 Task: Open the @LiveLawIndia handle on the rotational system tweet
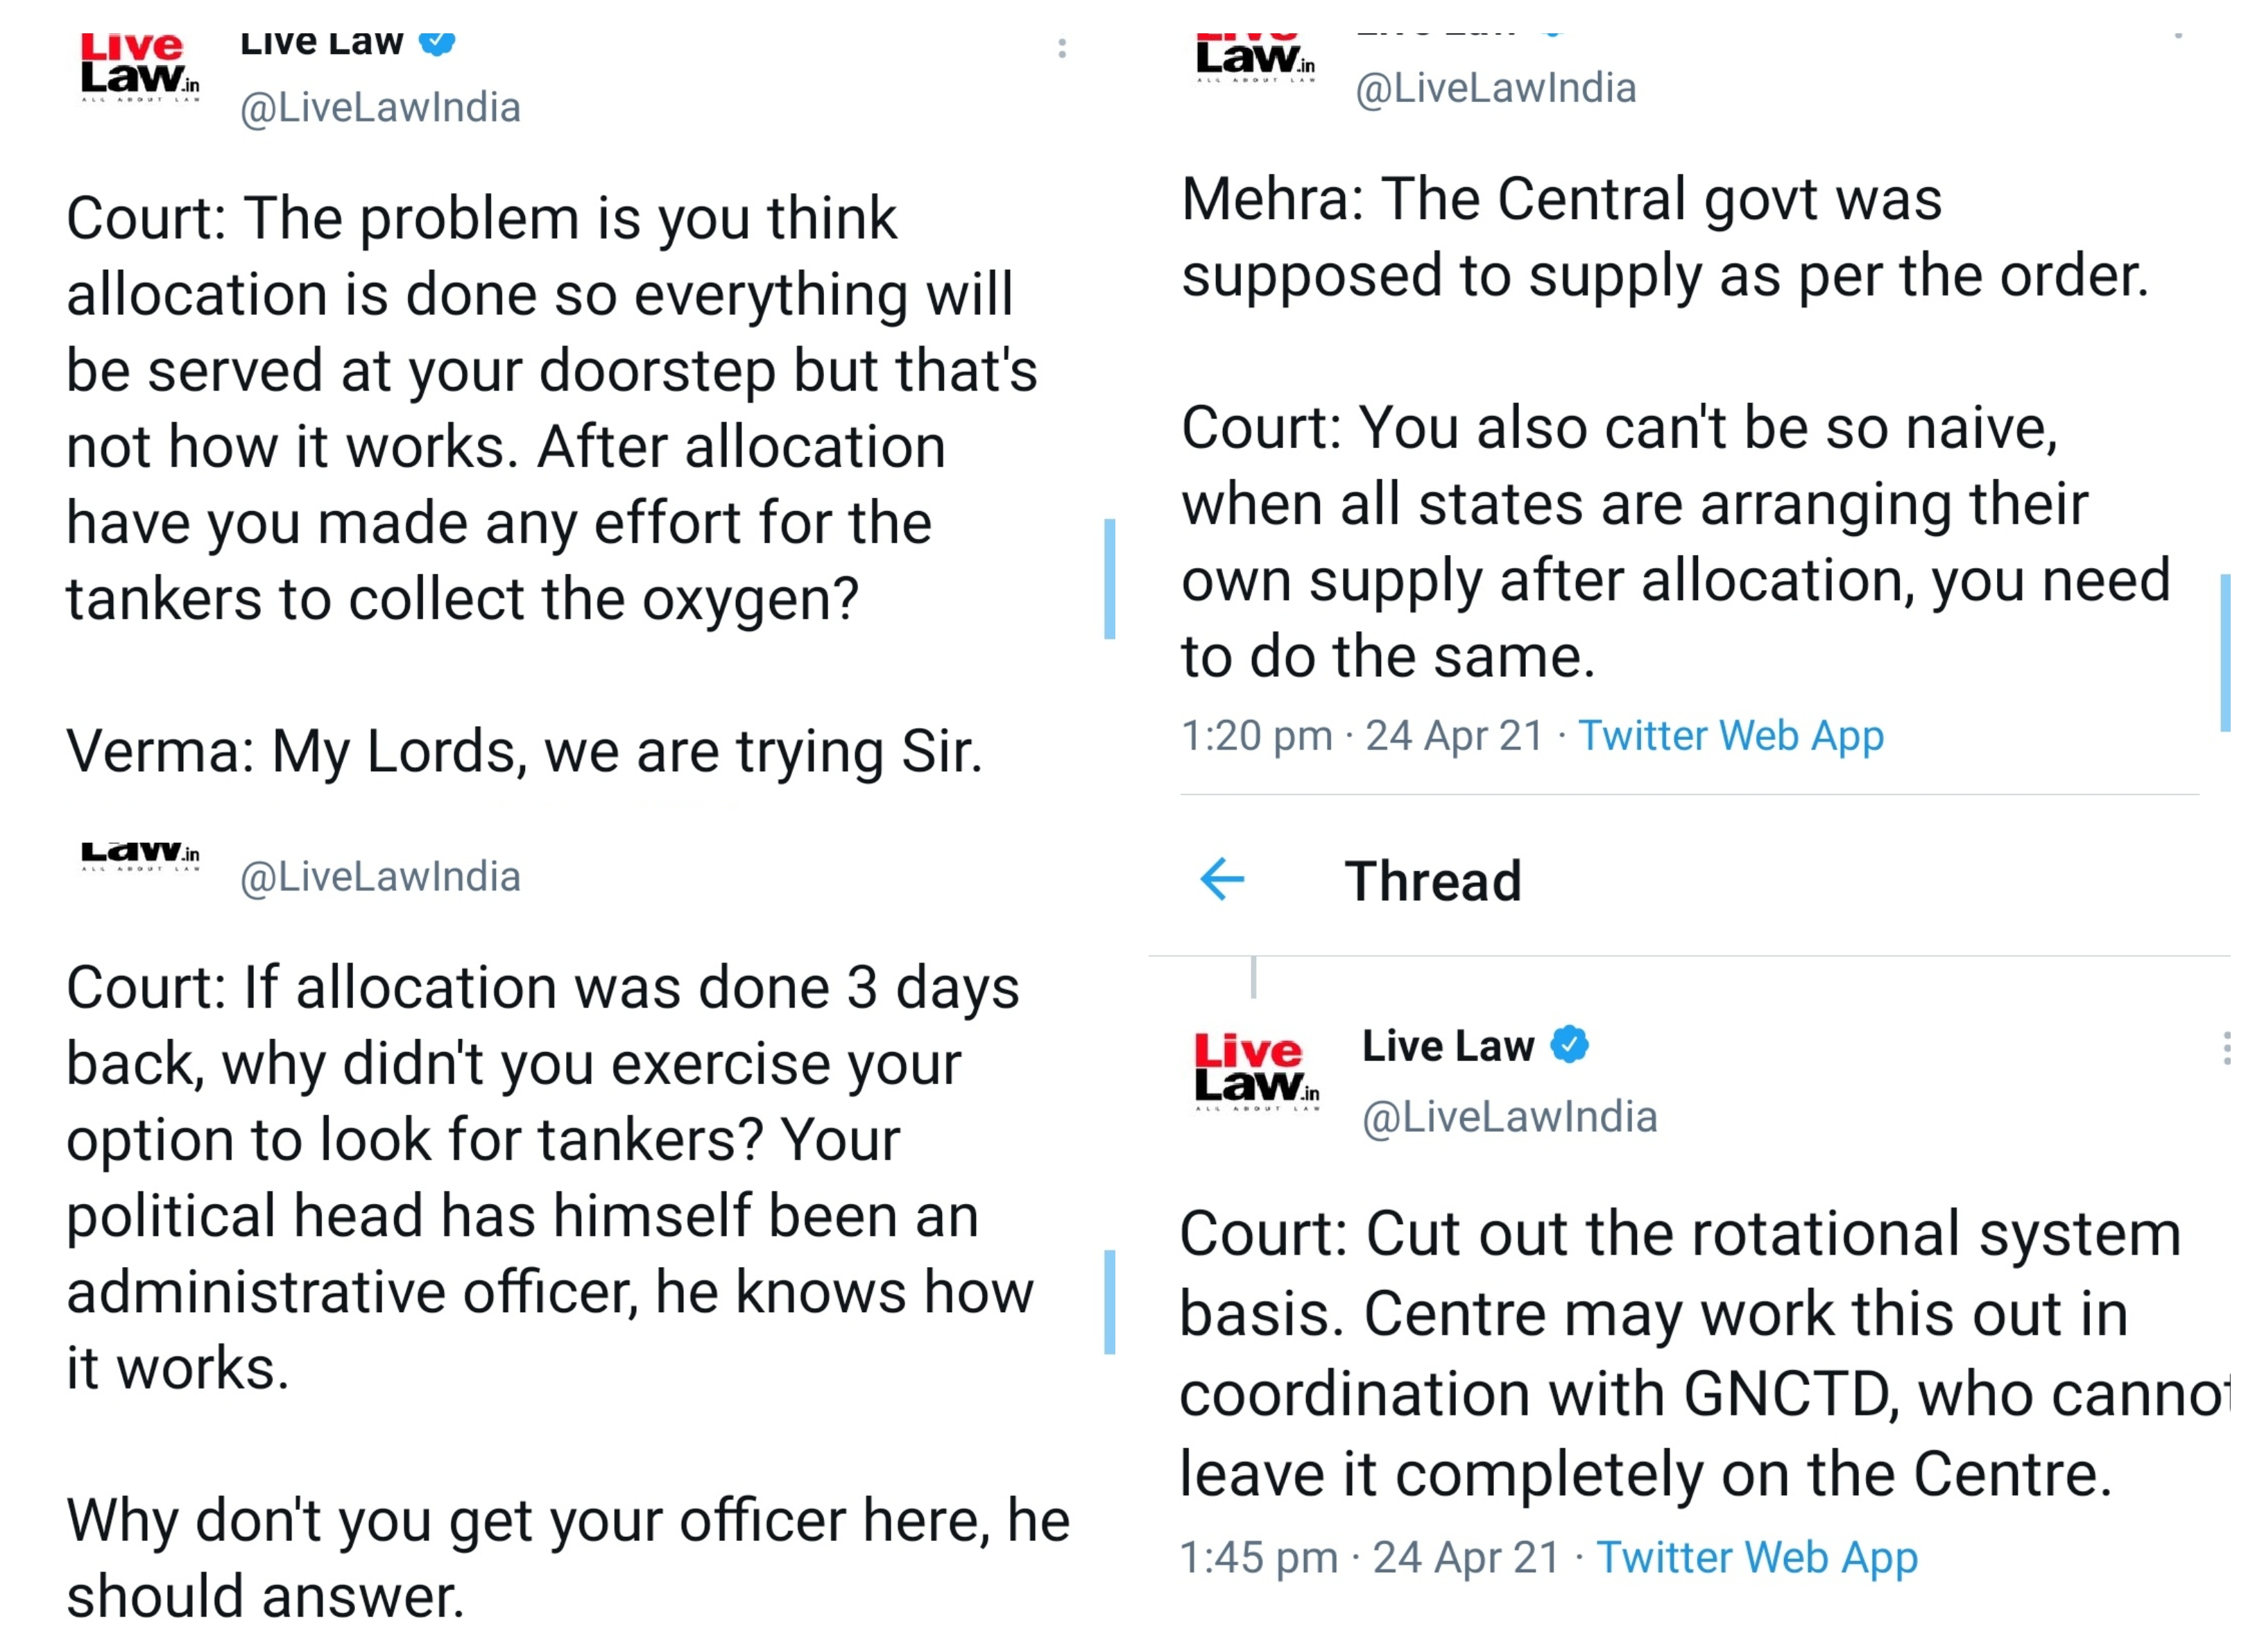tap(1509, 1117)
